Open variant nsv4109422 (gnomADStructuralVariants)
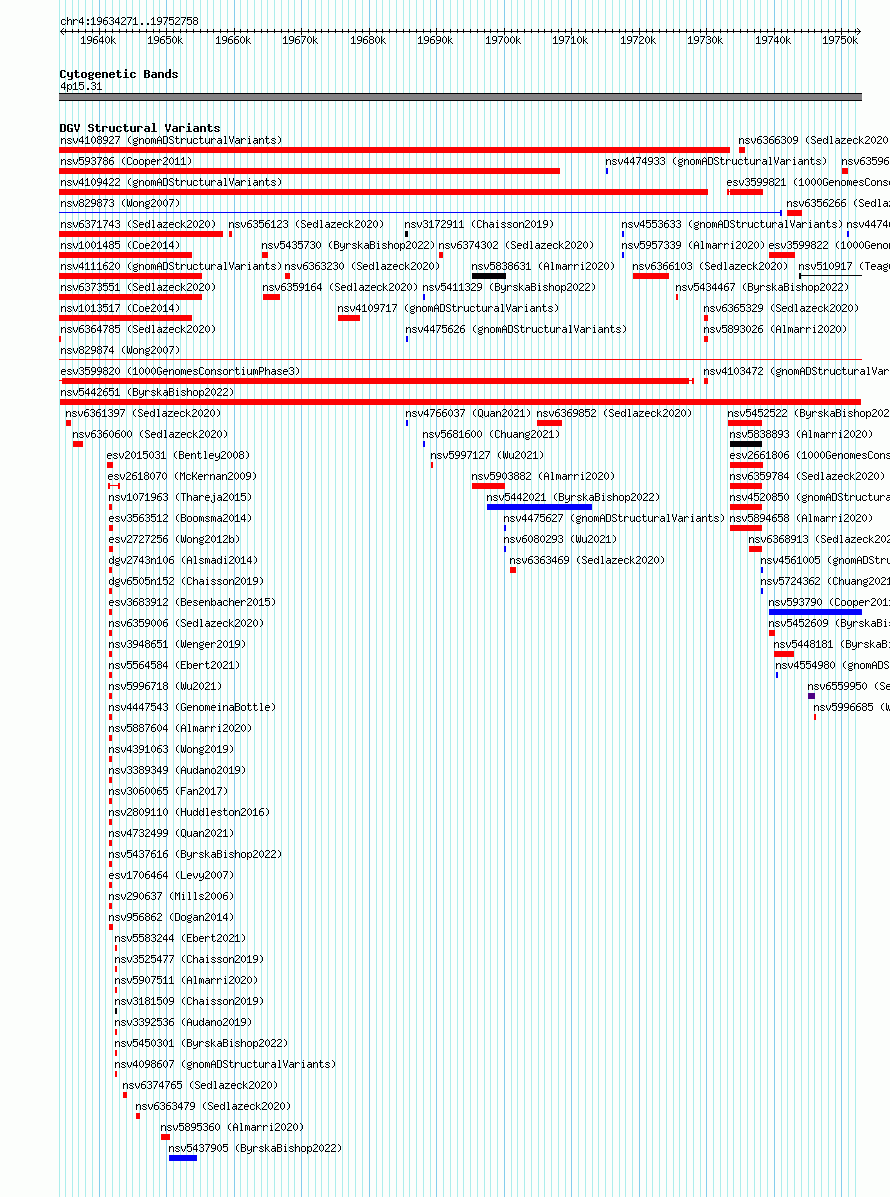This screenshot has height=1197, width=890. (x=171, y=182)
